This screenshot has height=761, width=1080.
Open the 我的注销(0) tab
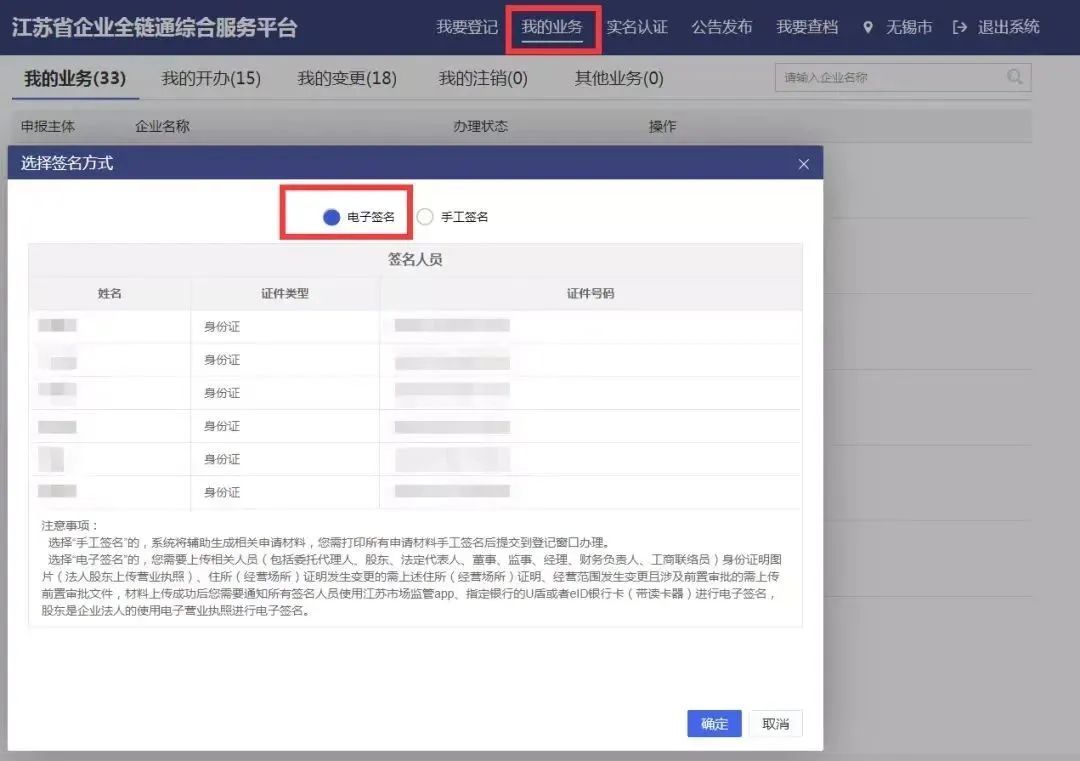coord(483,77)
